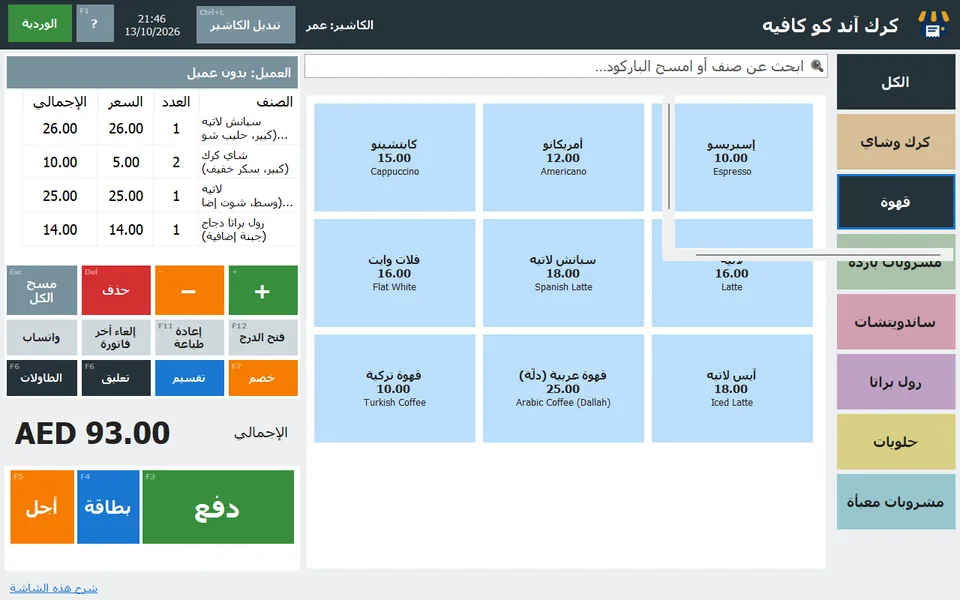Select the الكل category tab

pyautogui.click(x=896, y=82)
